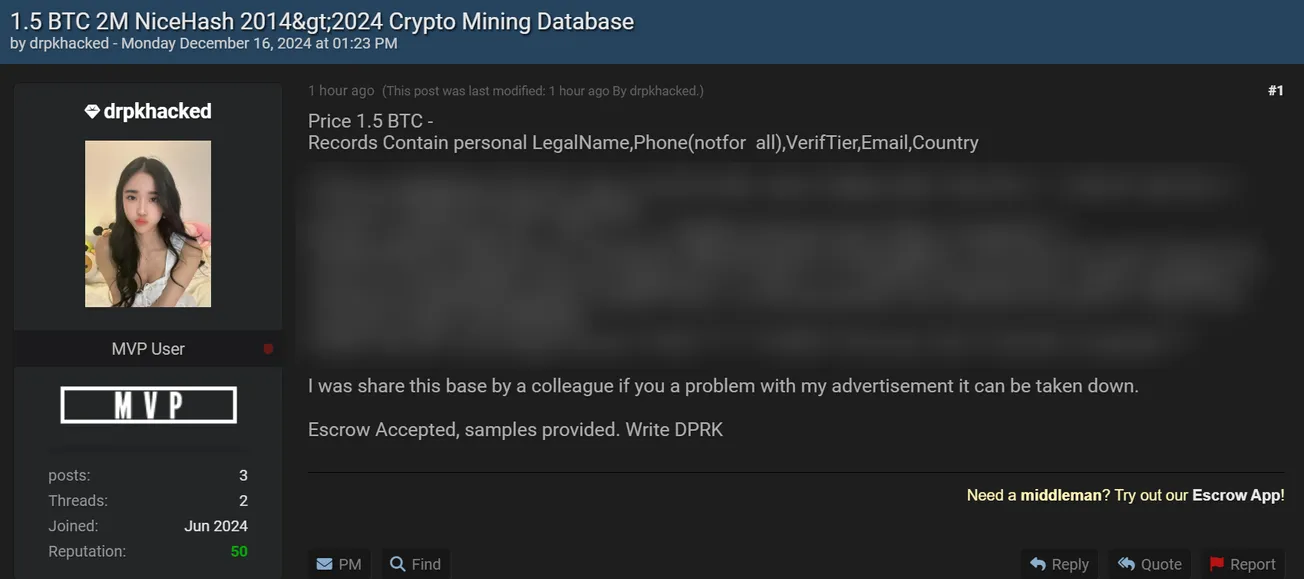Click the drpkhacked username link
The image size is (1304, 579).
coord(158,111)
